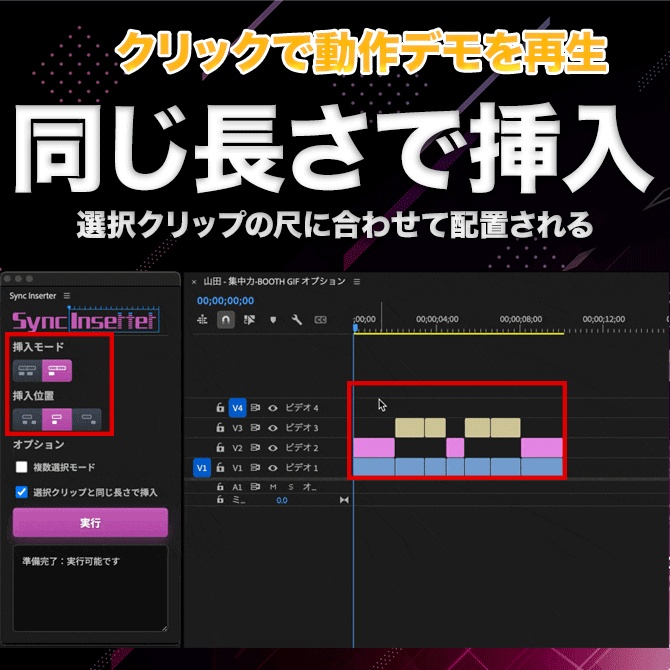
Task: Toggle the V1 track targeting label
Action: (237, 468)
